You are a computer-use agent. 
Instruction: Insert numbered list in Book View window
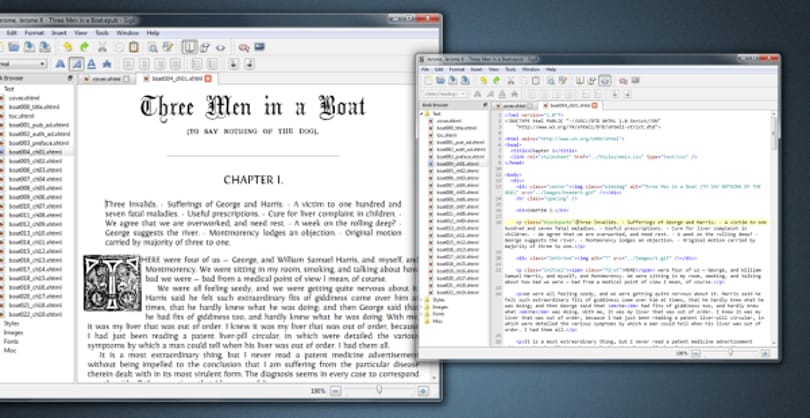pos(212,64)
